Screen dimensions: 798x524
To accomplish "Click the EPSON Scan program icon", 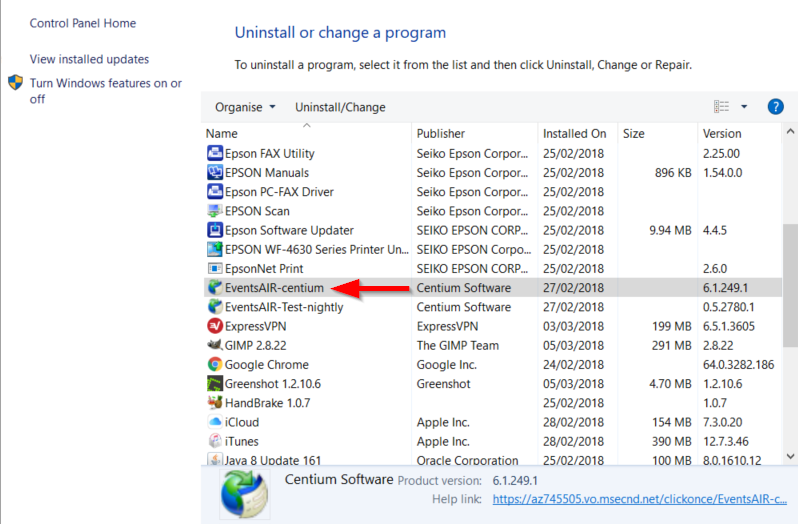I will click(x=215, y=211).
